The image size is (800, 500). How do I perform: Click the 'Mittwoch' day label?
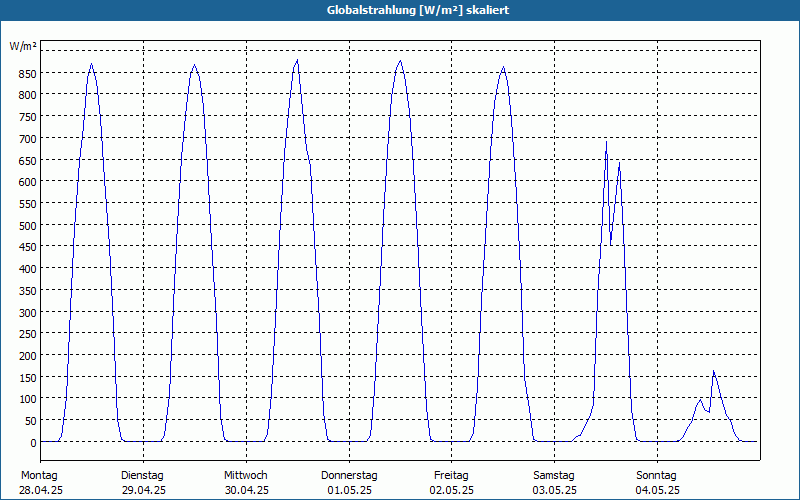245,476
